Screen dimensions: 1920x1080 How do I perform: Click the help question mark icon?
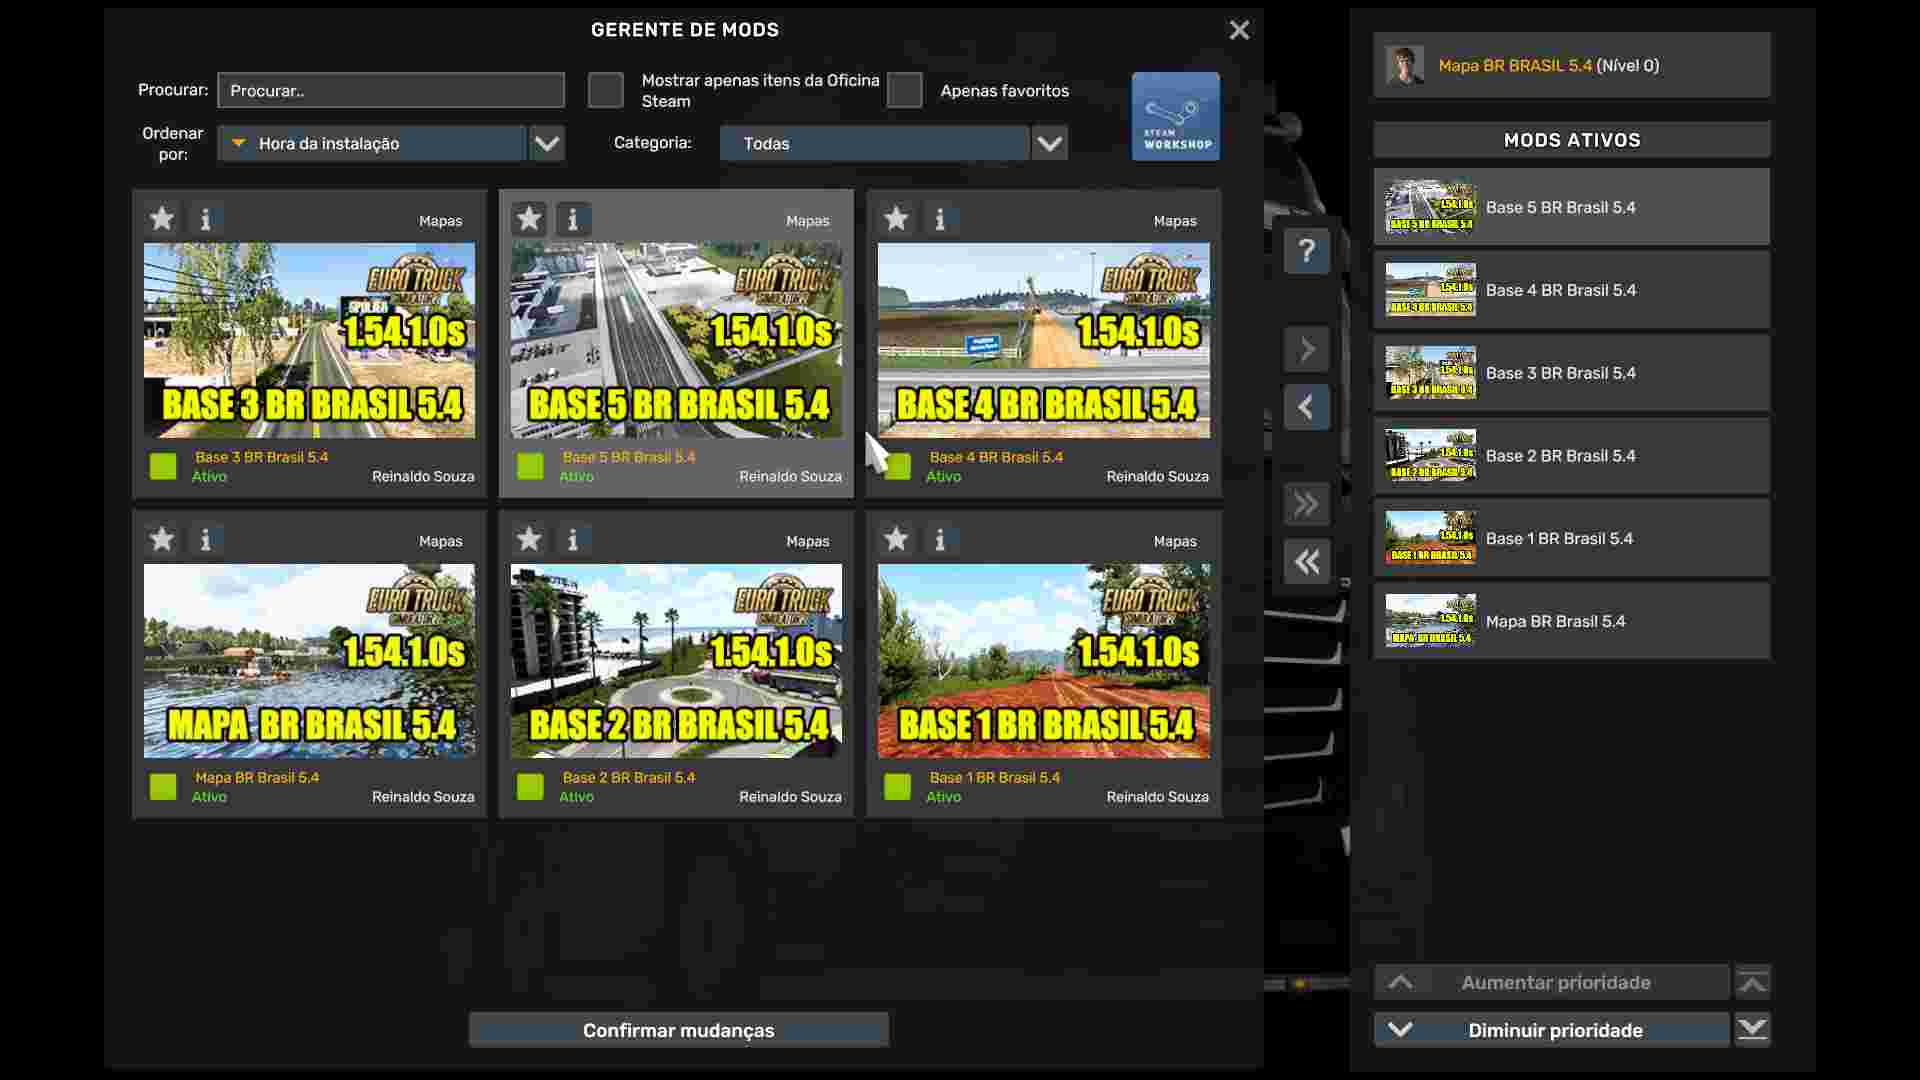point(1307,250)
